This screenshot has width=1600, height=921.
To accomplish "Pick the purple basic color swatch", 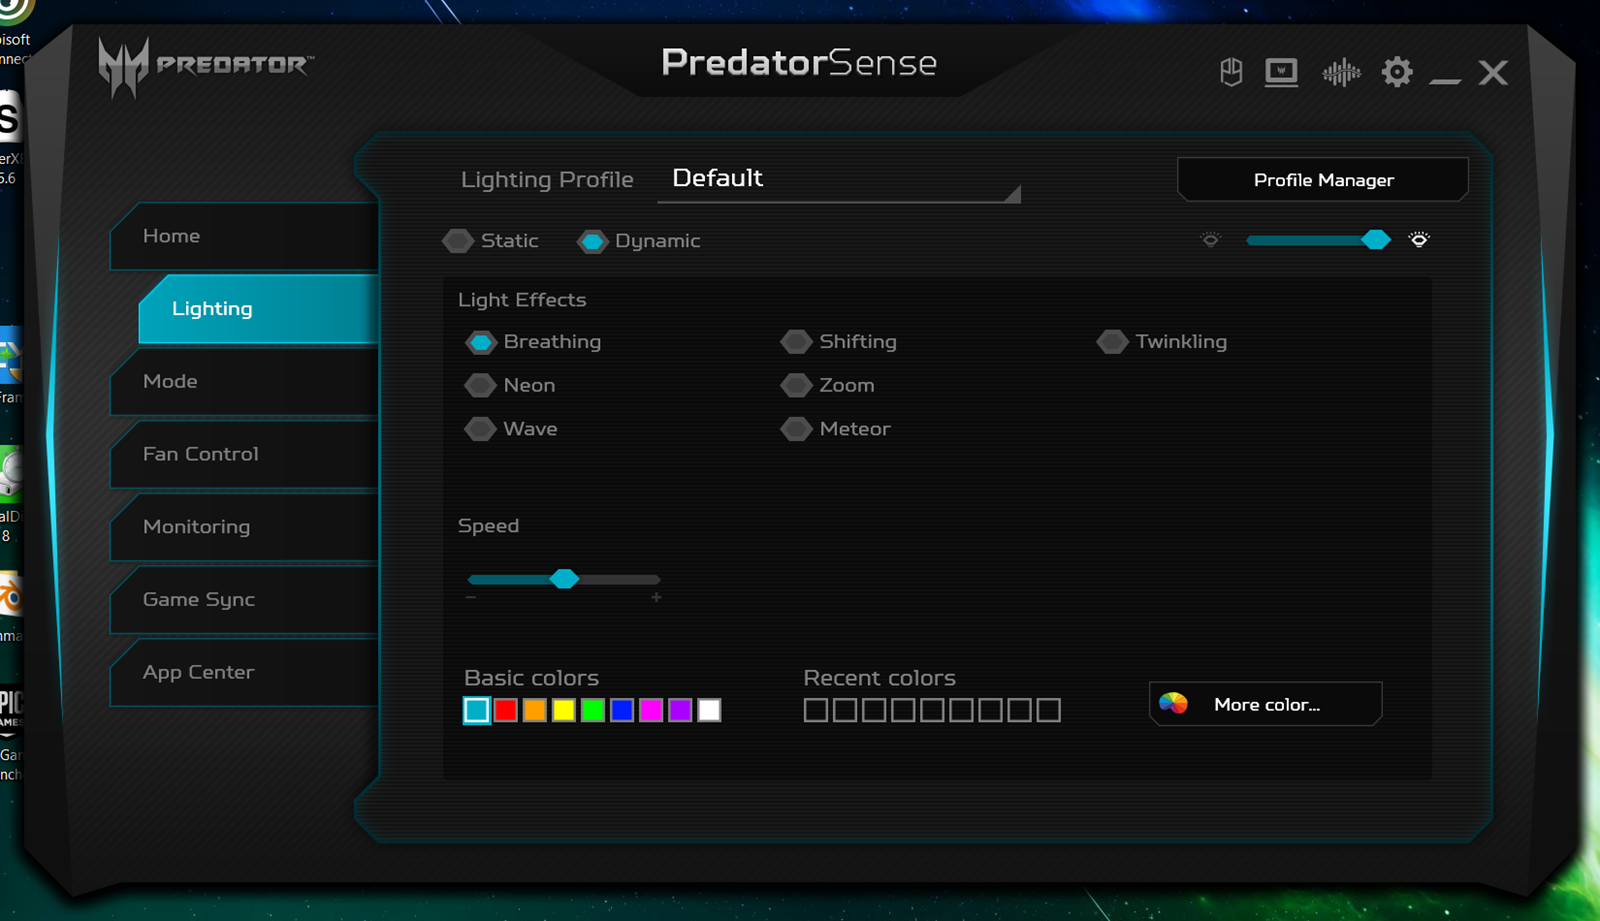I will click(680, 710).
